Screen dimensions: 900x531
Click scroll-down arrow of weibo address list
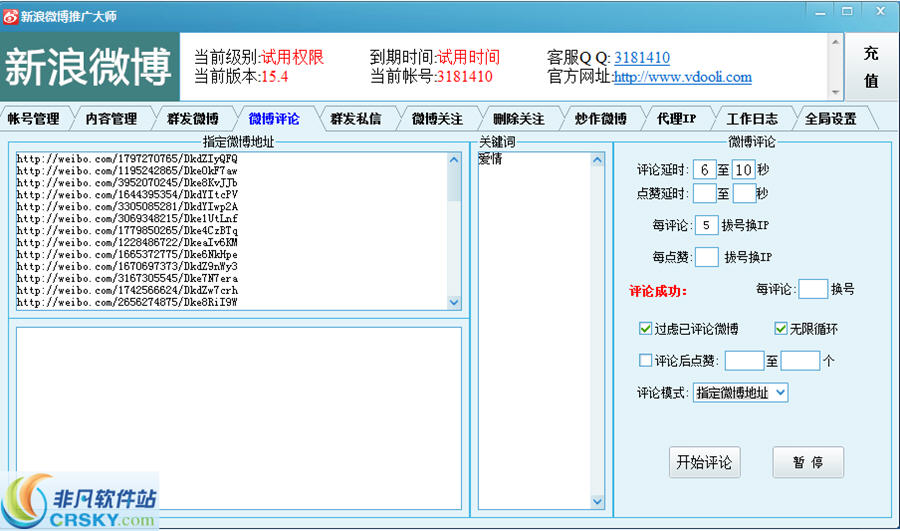[454, 302]
